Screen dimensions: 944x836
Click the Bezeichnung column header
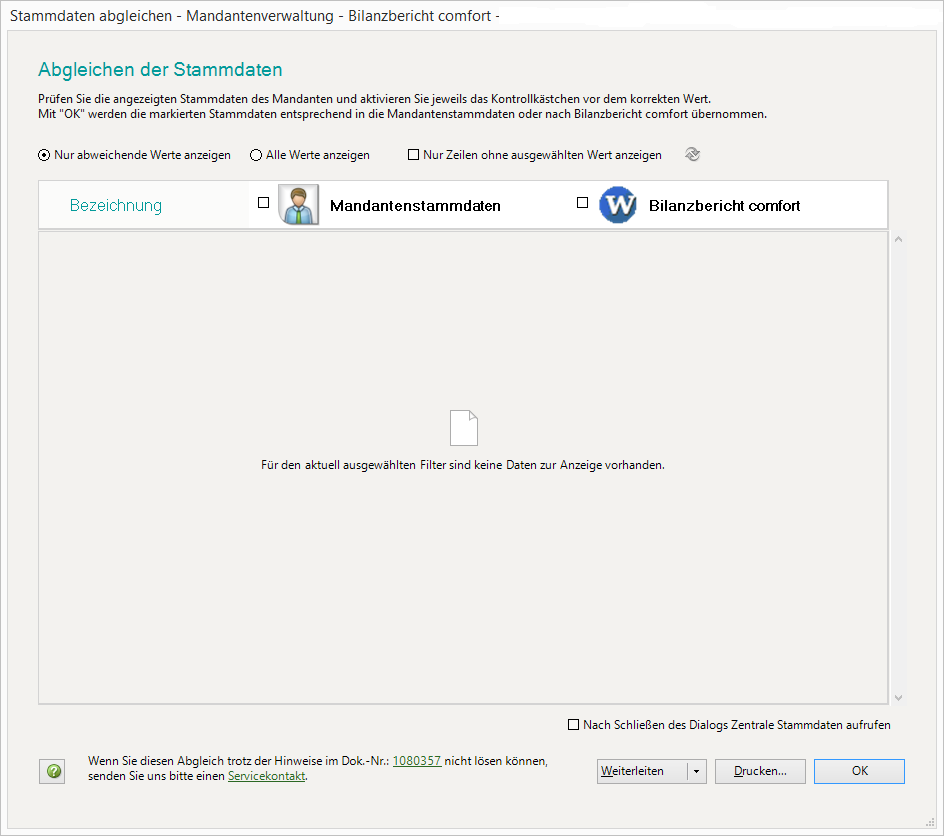click(x=116, y=205)
